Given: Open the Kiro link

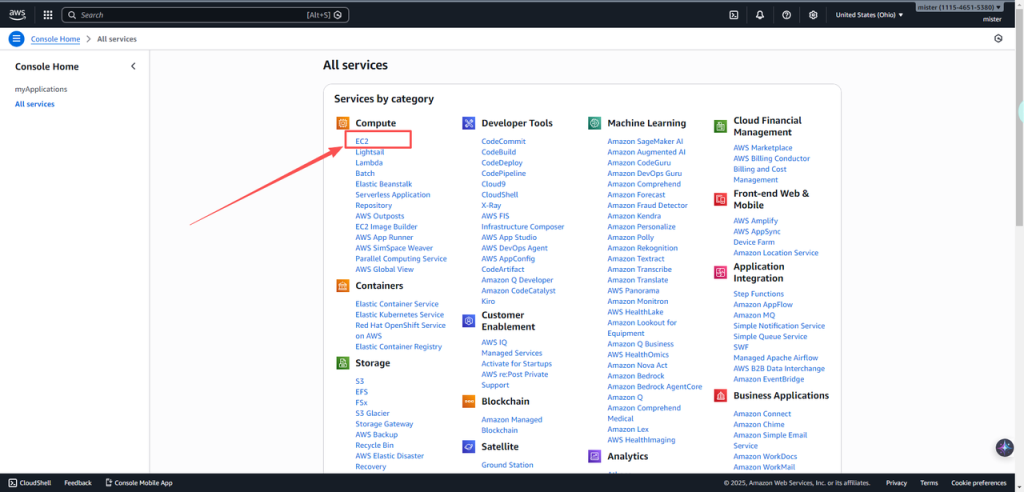Looking at the screenshot, I should click(x=488, y=301).
